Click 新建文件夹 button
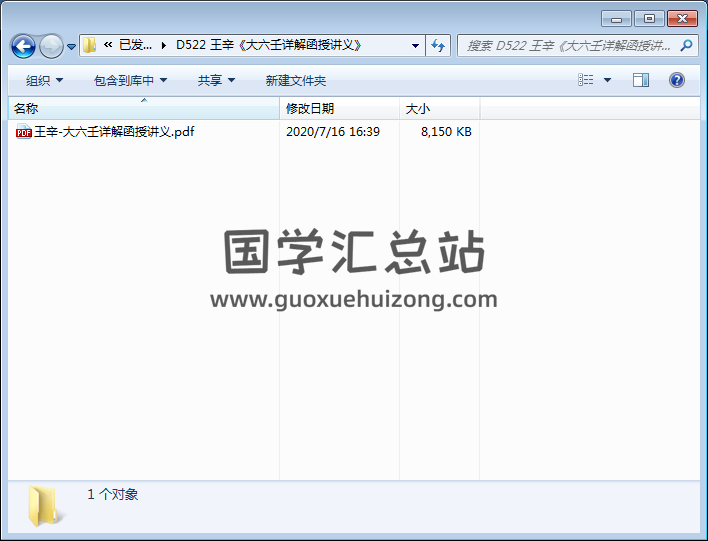Image resolution: width=708 pixels, height=541 pixels. [296, 80]
